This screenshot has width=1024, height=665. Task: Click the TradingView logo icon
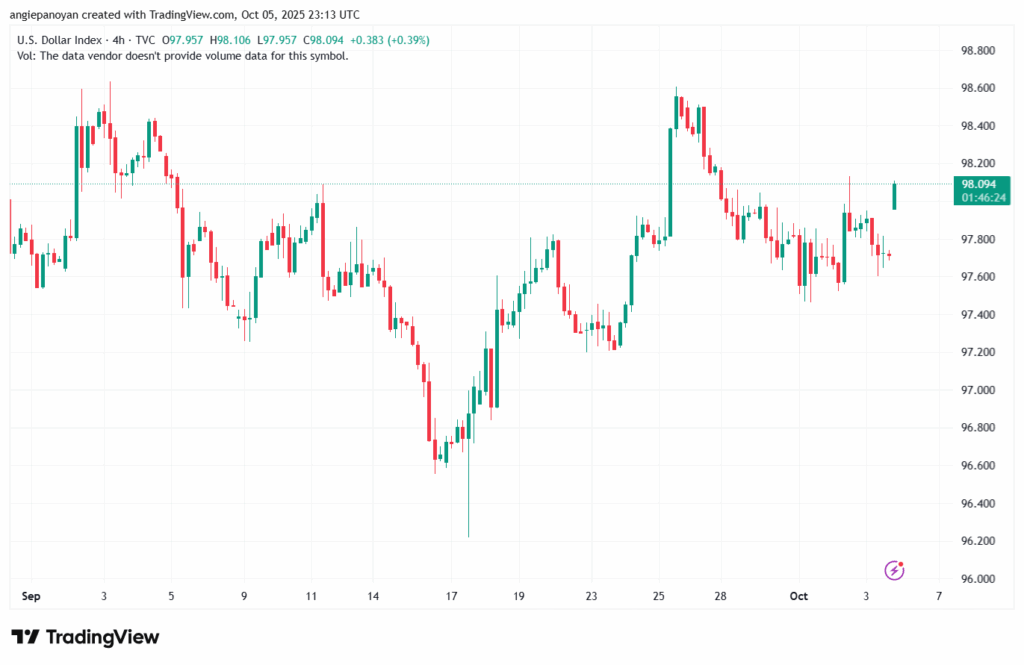[x=26, y=637]
